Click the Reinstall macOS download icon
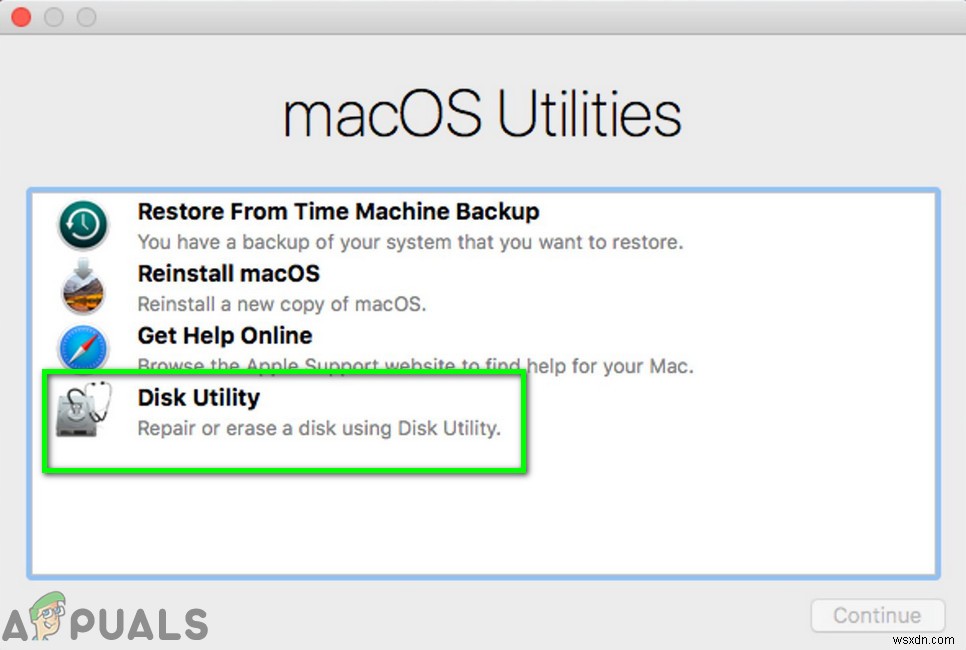The width and height of the screenshot is (966, 650). [82, 288]
